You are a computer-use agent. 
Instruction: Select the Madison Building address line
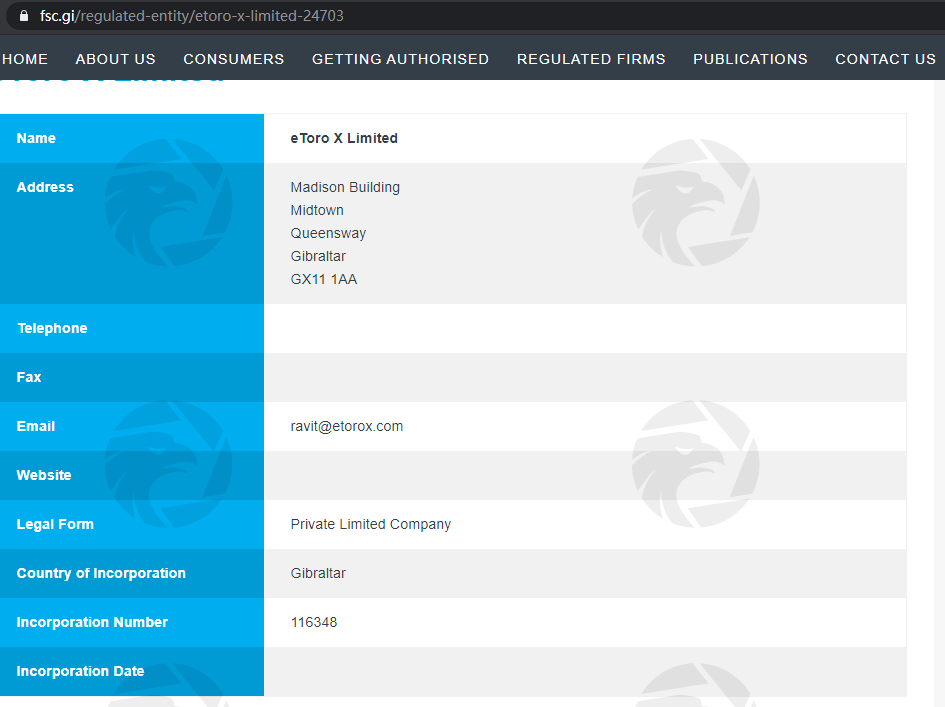coord(345,187)
